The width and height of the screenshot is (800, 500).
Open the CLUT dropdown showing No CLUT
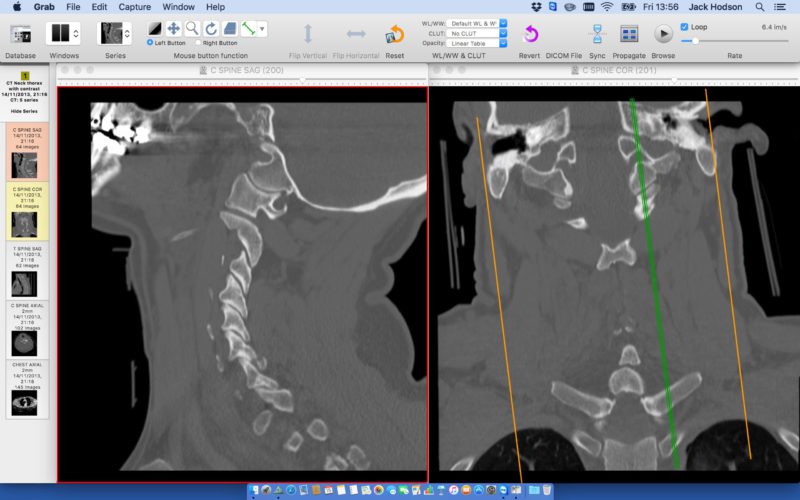tap(477, 33)
